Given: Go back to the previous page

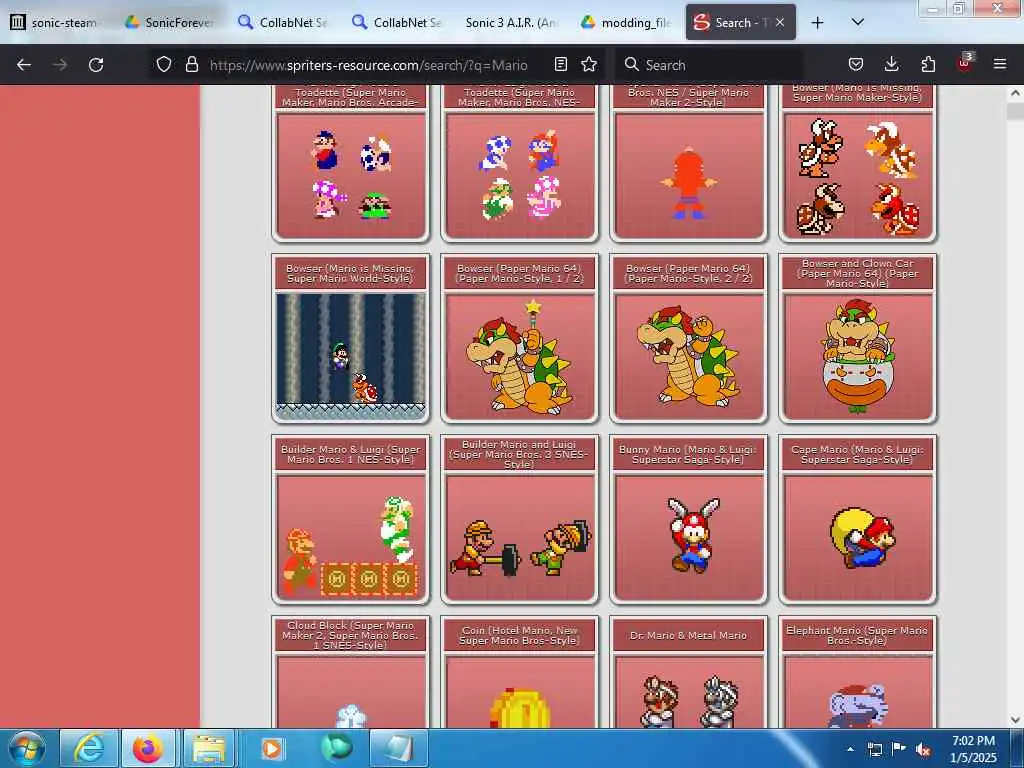Looking at the screenshot, I should (24, 65).
